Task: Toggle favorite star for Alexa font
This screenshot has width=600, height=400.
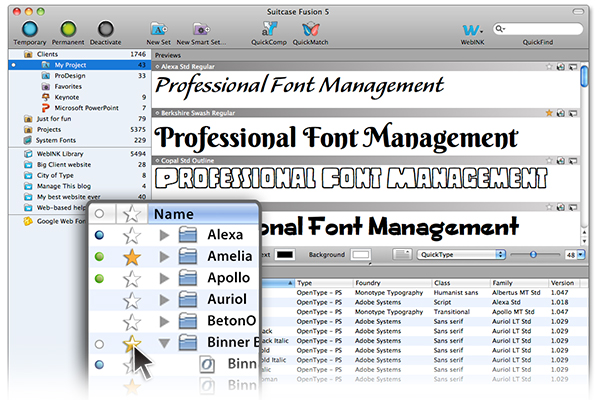Action: (x=130, y=235)
